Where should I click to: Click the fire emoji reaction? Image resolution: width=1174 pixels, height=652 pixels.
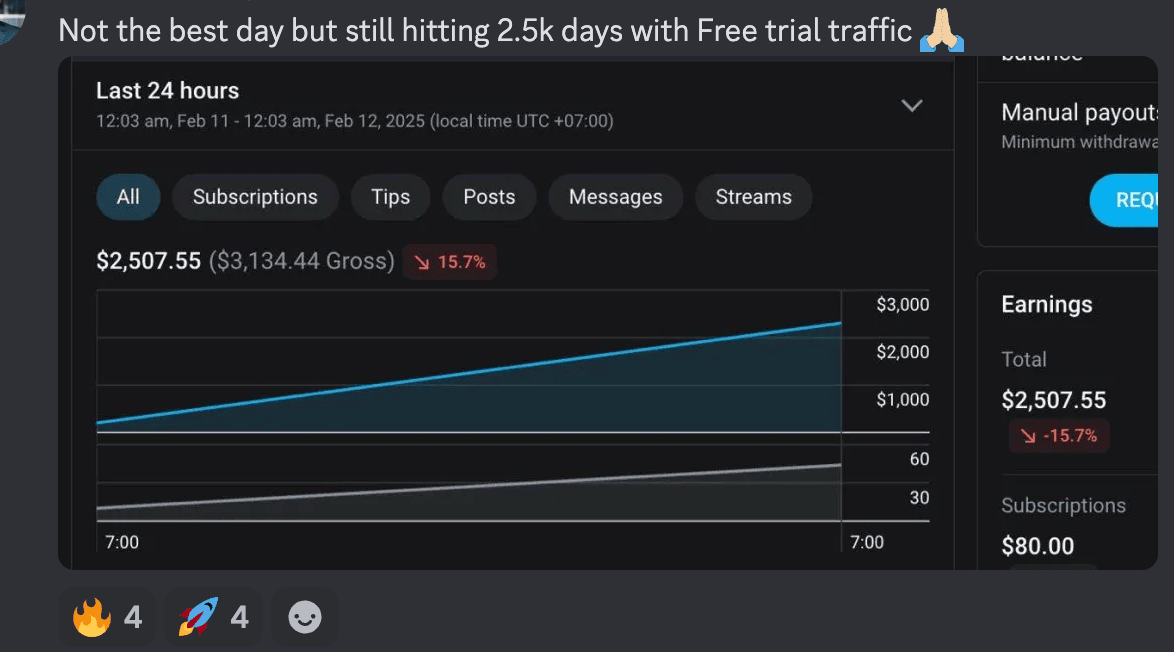tap(107, 618)
